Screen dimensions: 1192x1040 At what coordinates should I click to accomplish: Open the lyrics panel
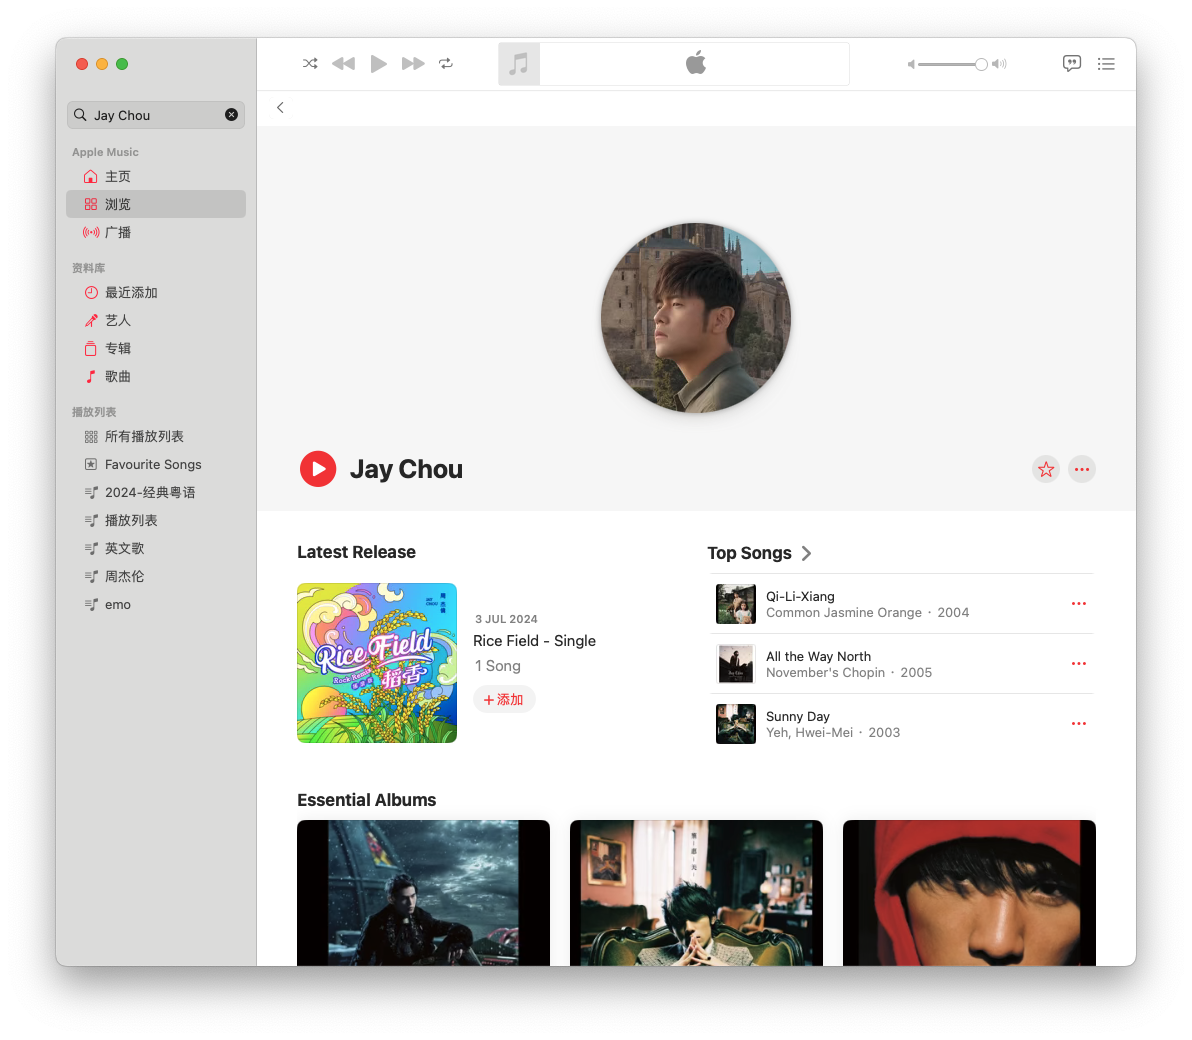click(1072, 63)
